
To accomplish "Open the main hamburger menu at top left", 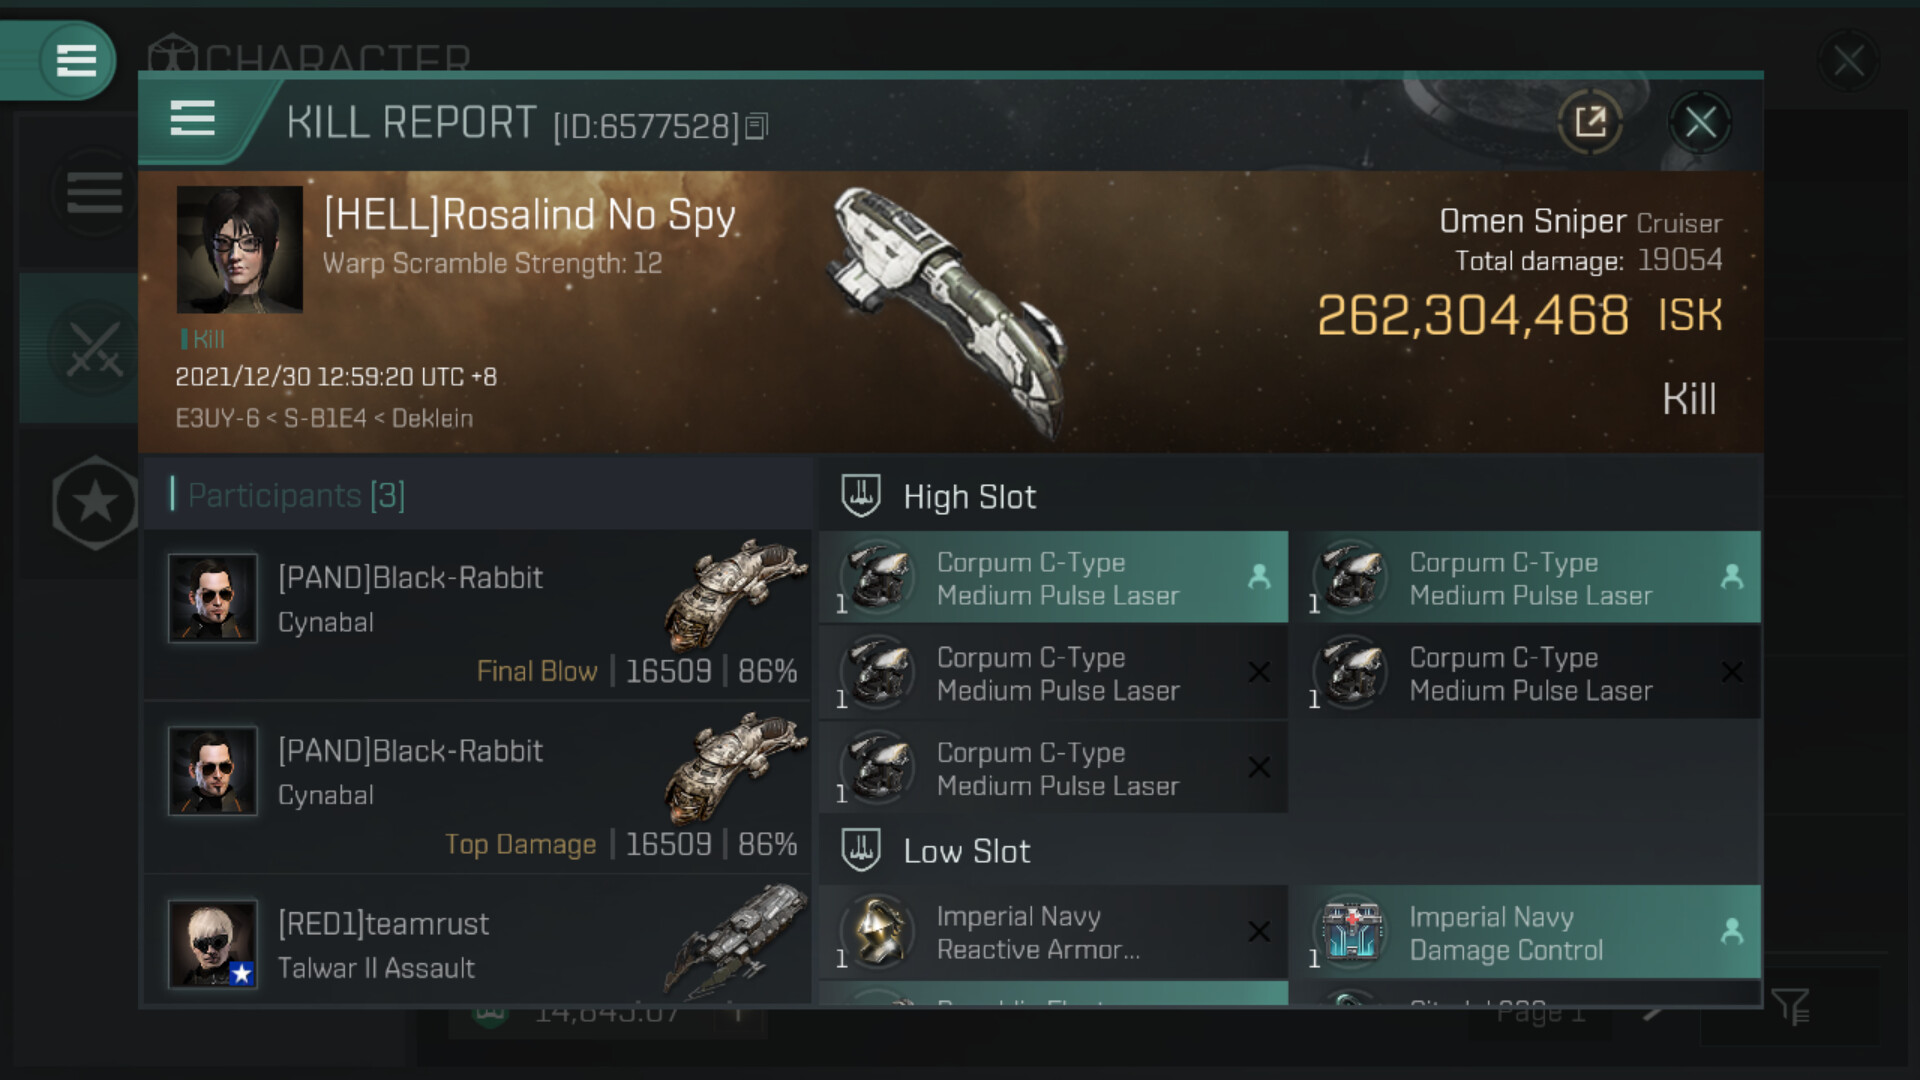I will [76, 60].
